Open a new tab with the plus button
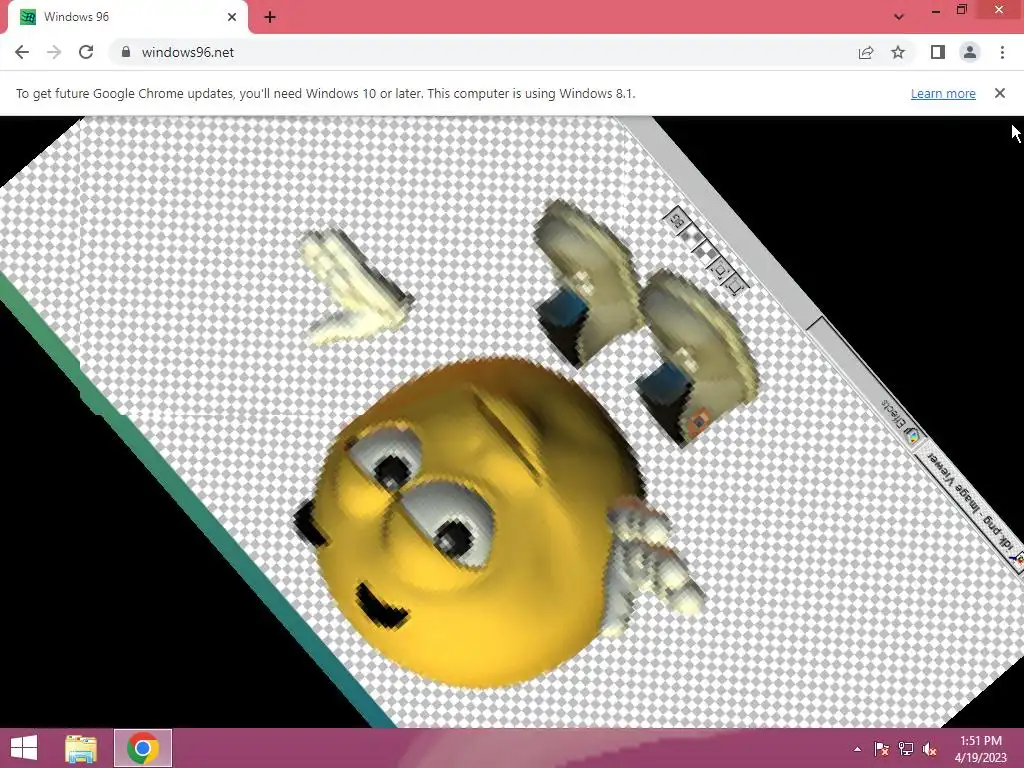The height and width of the screenshot is (768, 1024). tap(270, 17)
